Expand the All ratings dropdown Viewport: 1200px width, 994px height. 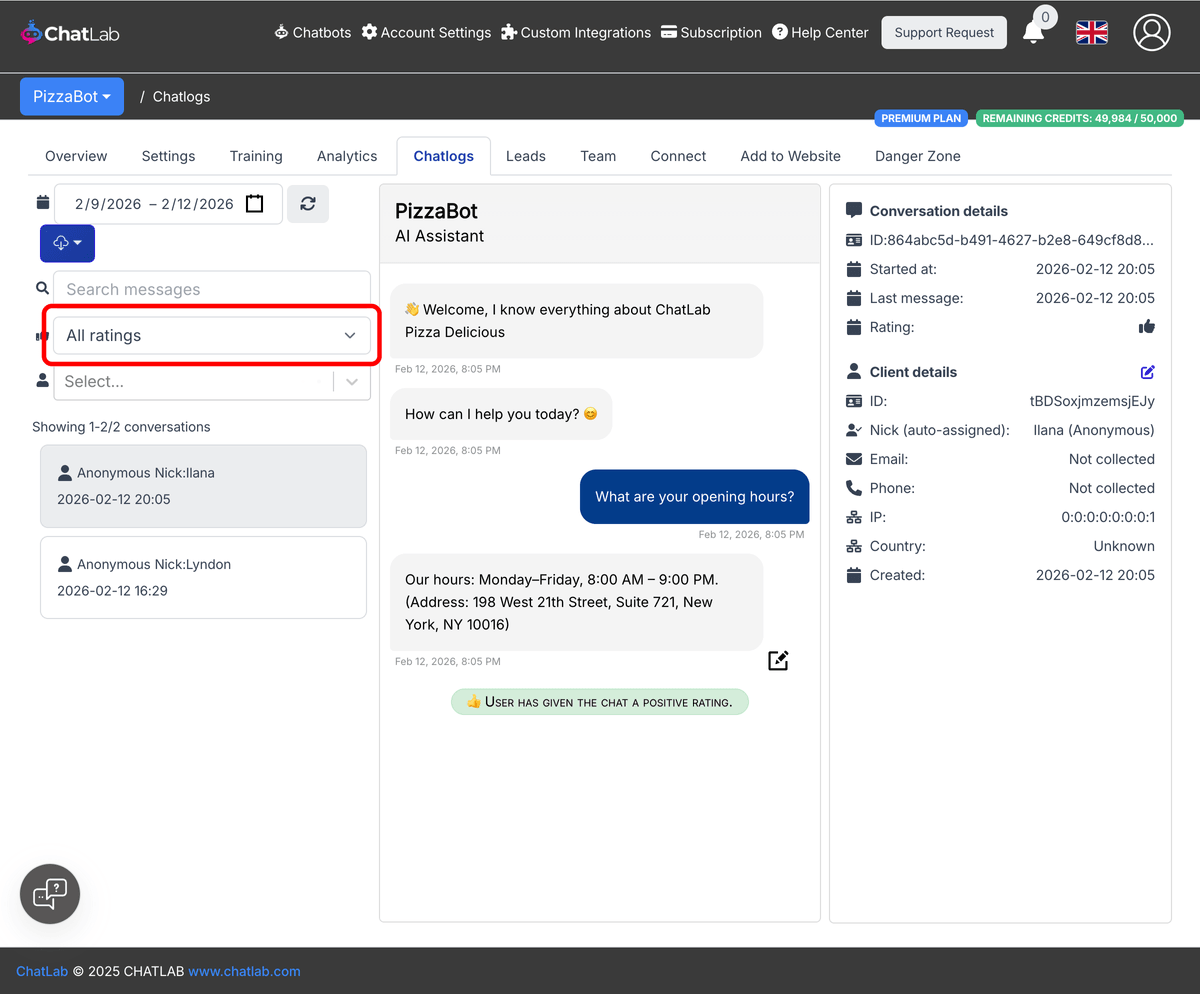[211, 336]
